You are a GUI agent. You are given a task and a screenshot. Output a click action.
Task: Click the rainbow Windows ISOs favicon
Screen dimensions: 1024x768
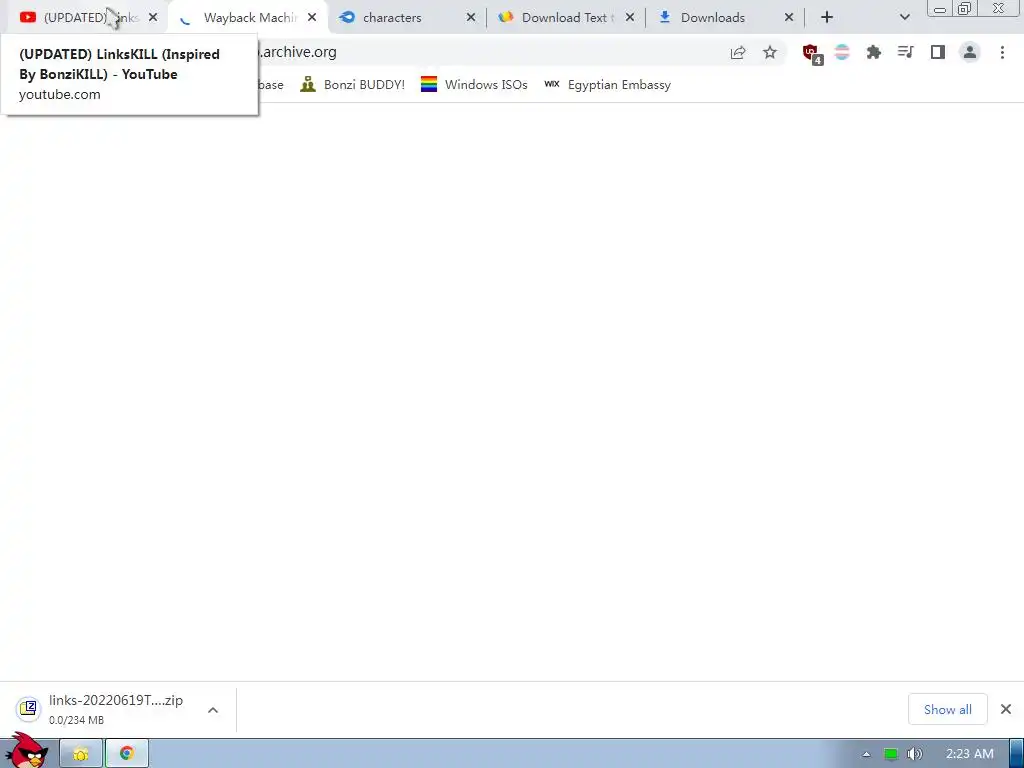pos(428,84)
